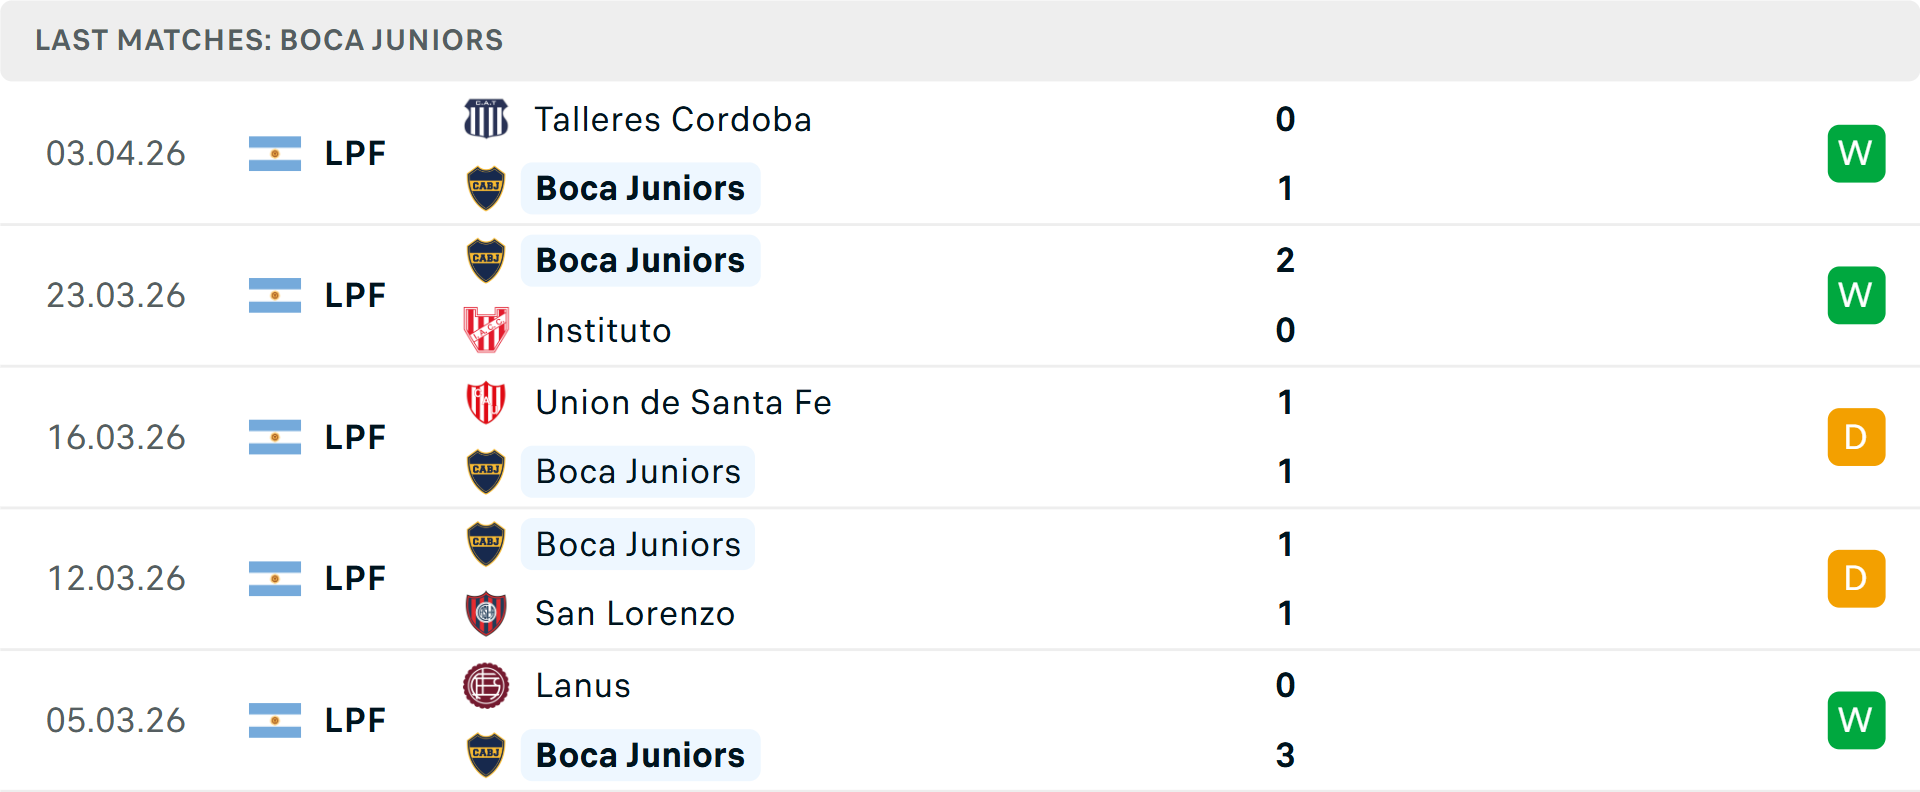Click the score 3 from the Lanus match
Viewport: 1920px width, 792px height.
1286,756
